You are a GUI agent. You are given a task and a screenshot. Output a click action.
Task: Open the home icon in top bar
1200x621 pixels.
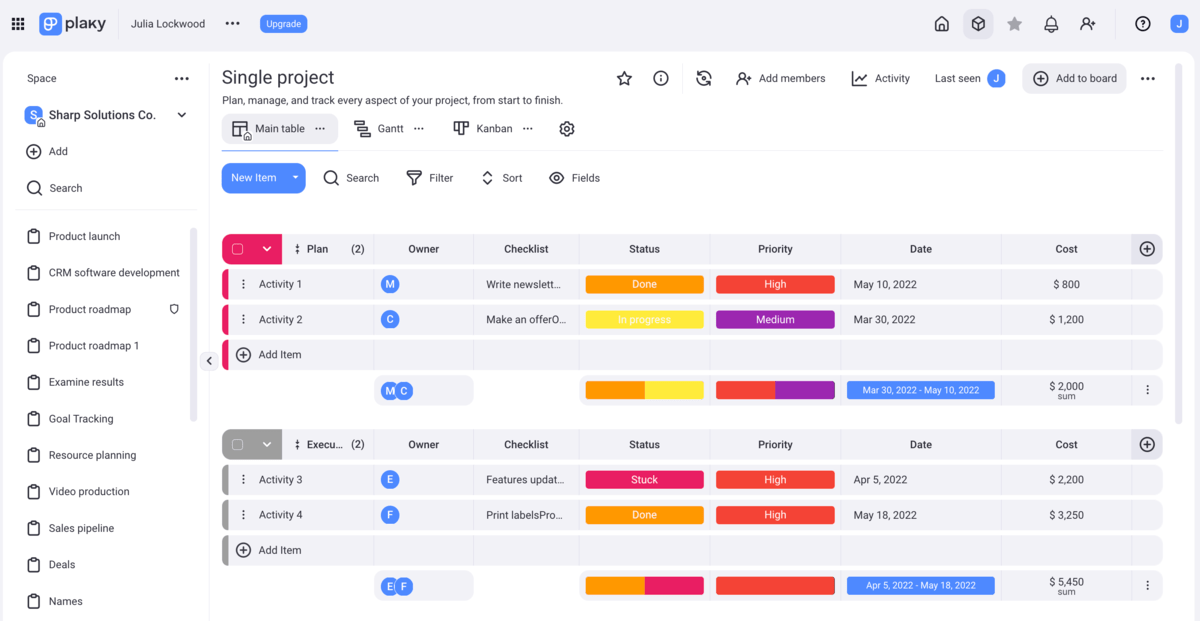(941, 24)
